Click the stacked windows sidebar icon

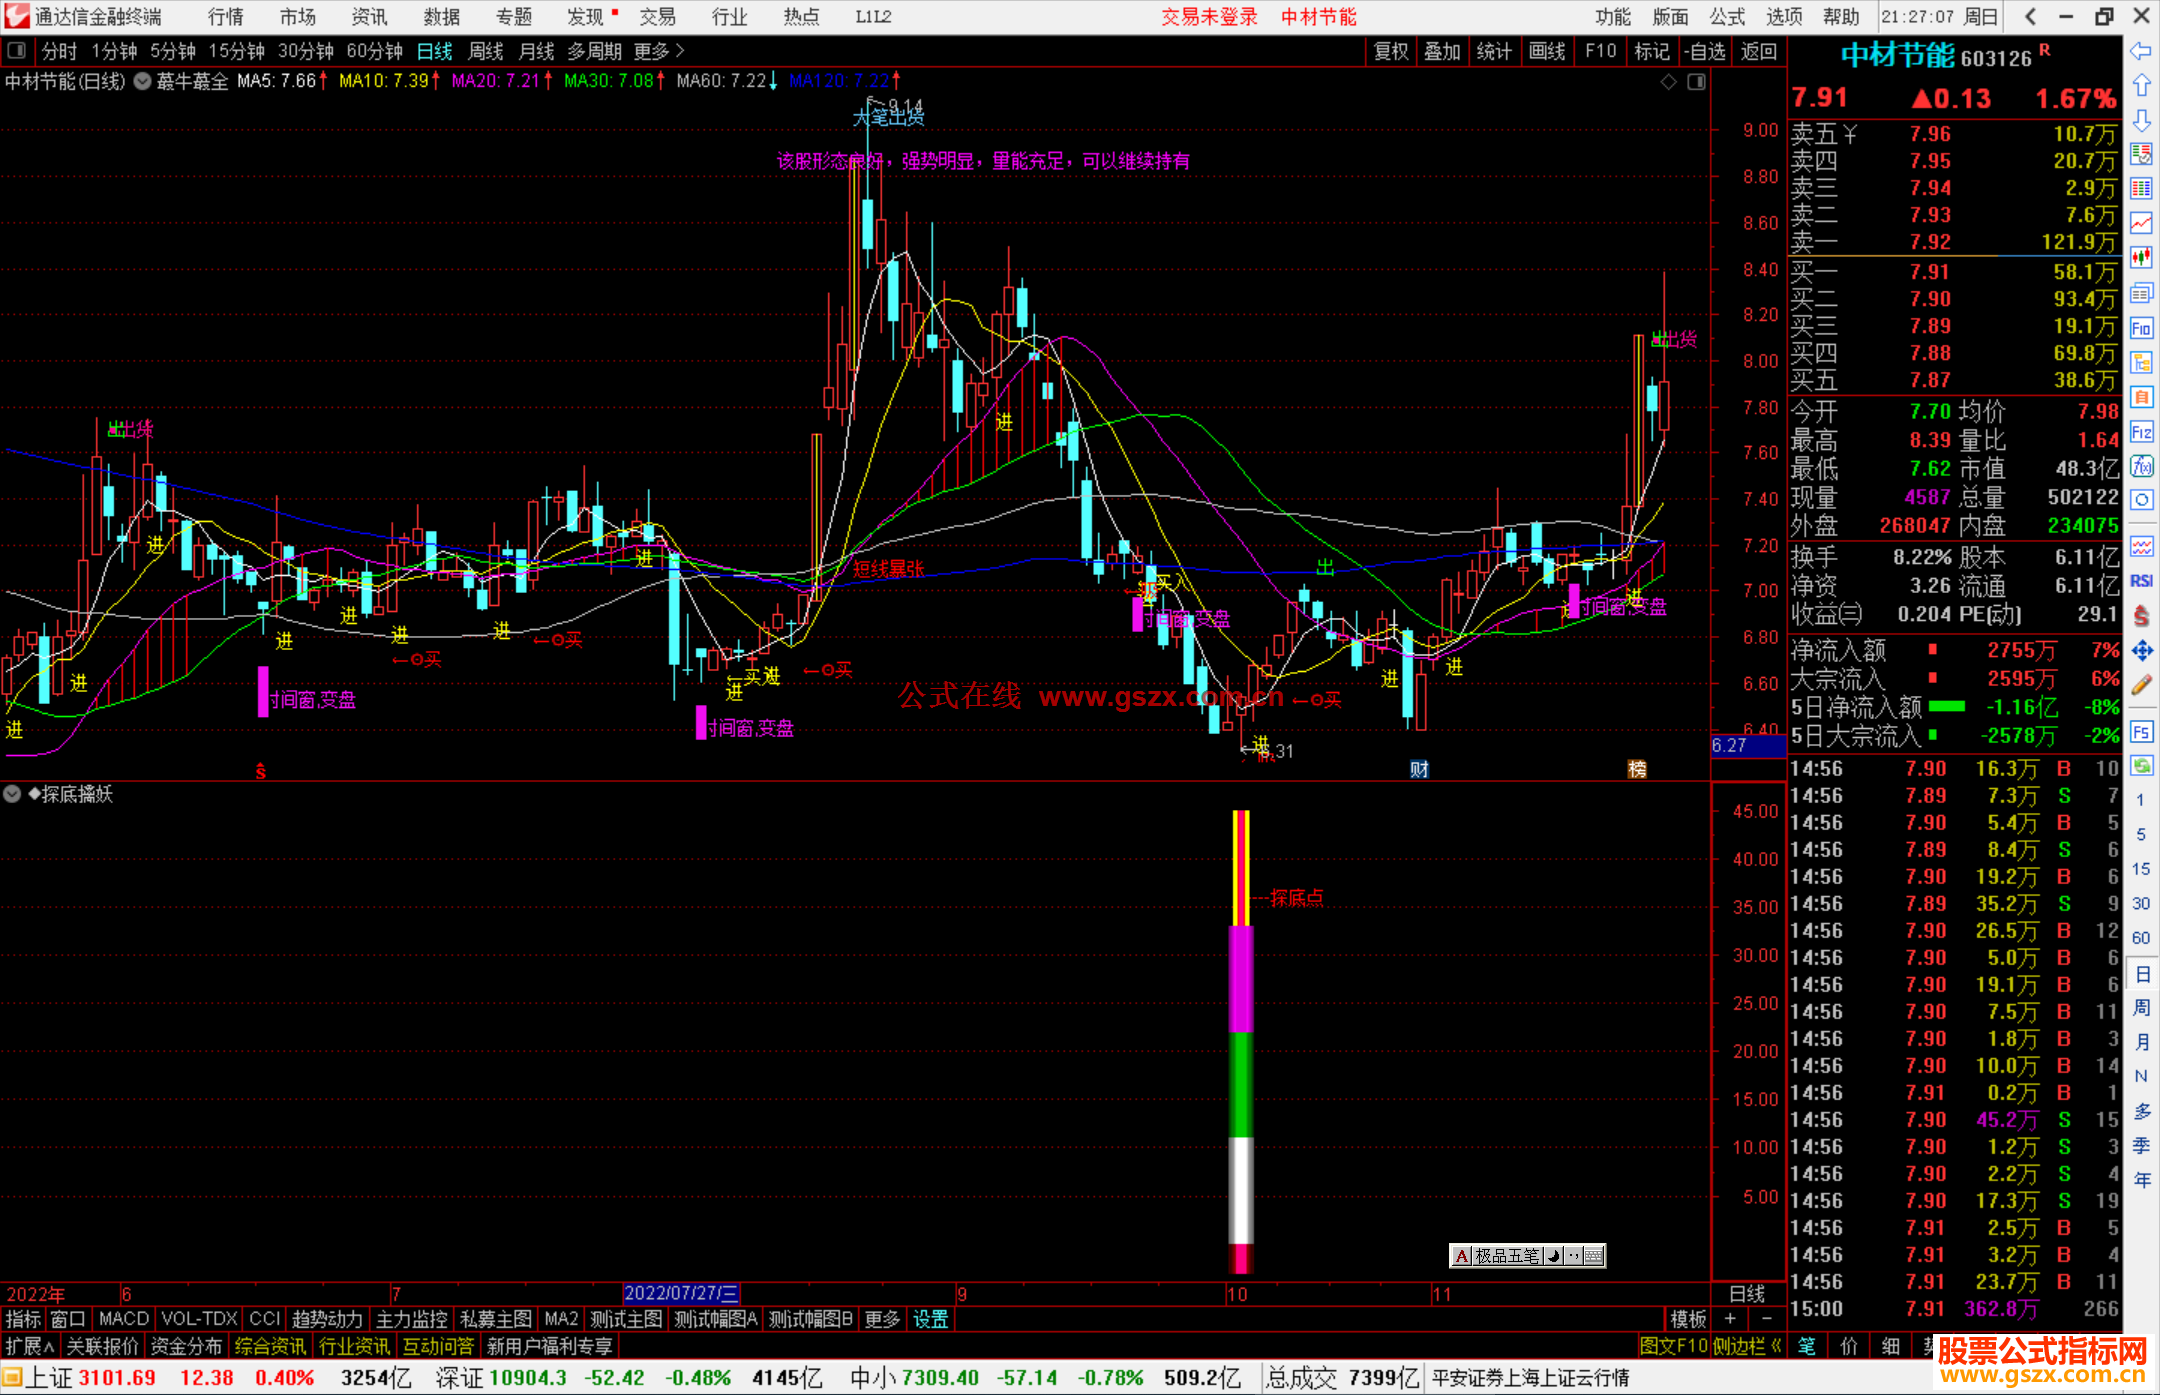click(2141, 293)
